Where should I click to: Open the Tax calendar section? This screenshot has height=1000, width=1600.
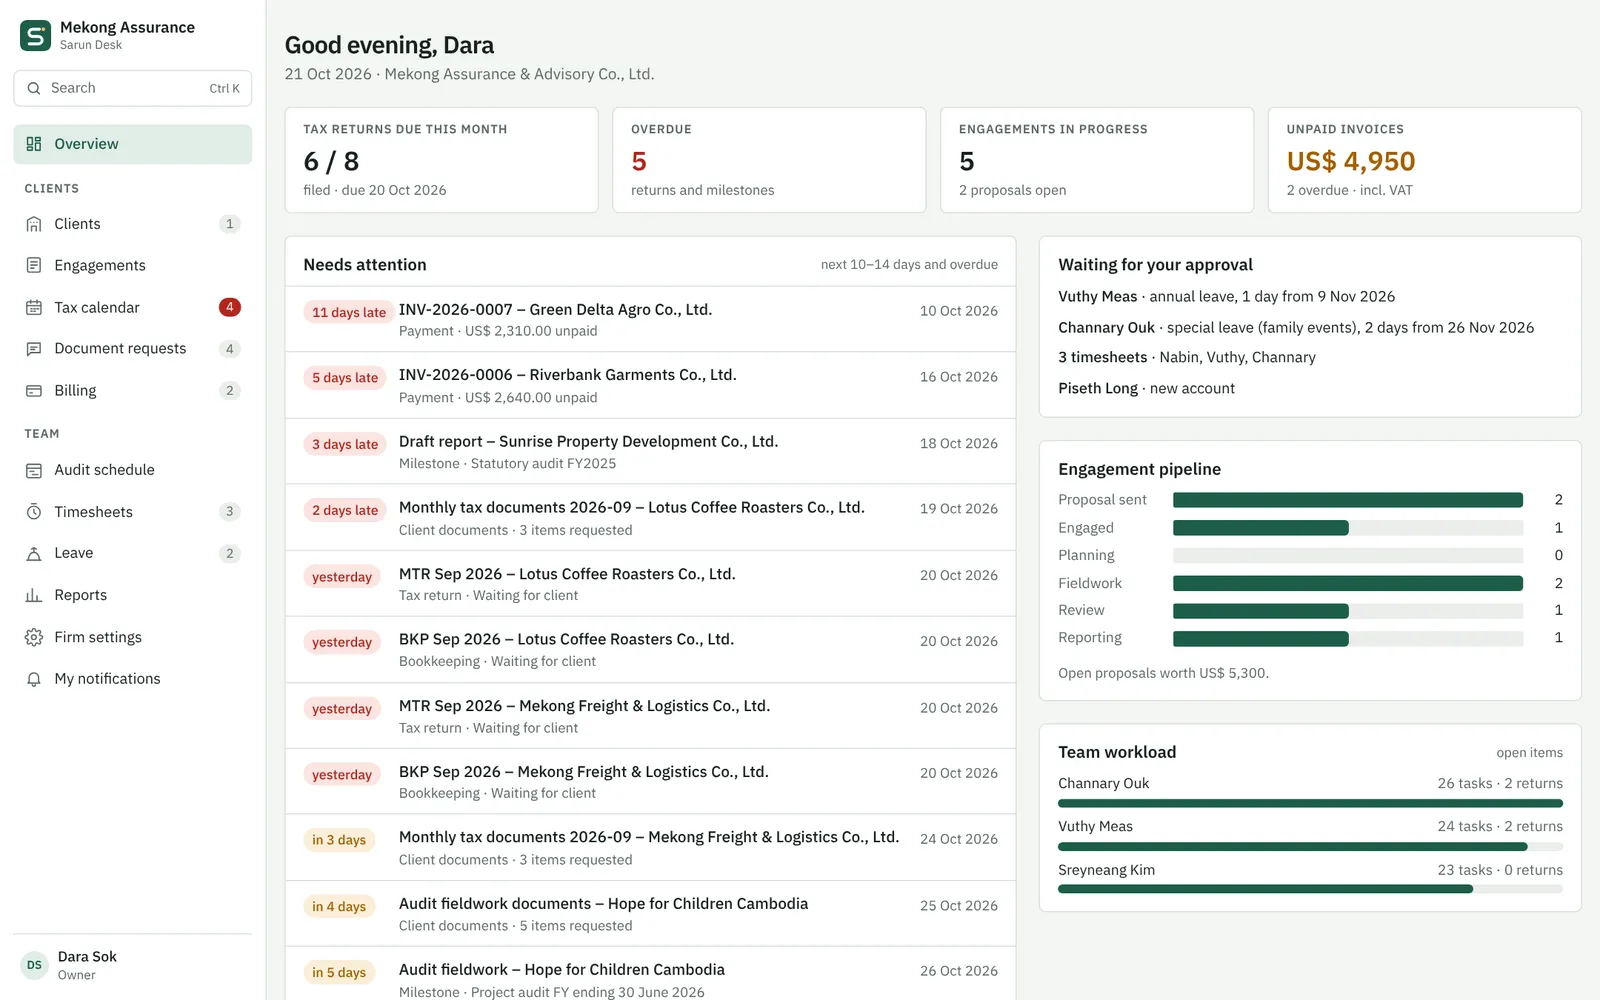[x=132, y=307]
